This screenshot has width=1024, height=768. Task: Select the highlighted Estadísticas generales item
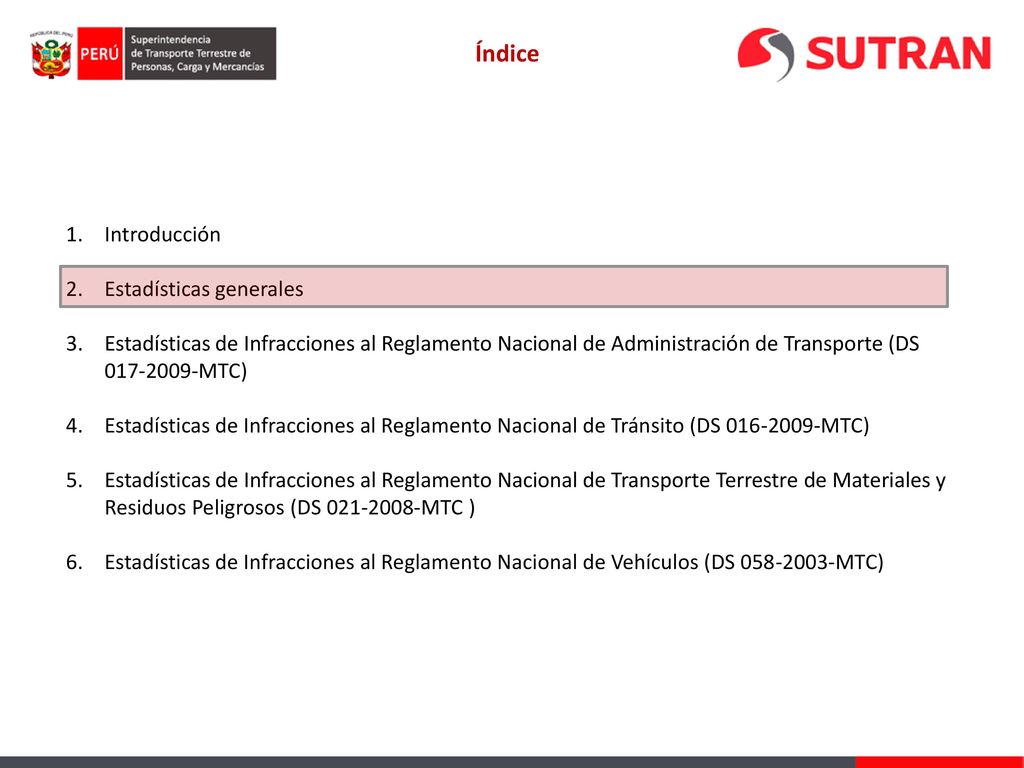[x=504, y=287]
